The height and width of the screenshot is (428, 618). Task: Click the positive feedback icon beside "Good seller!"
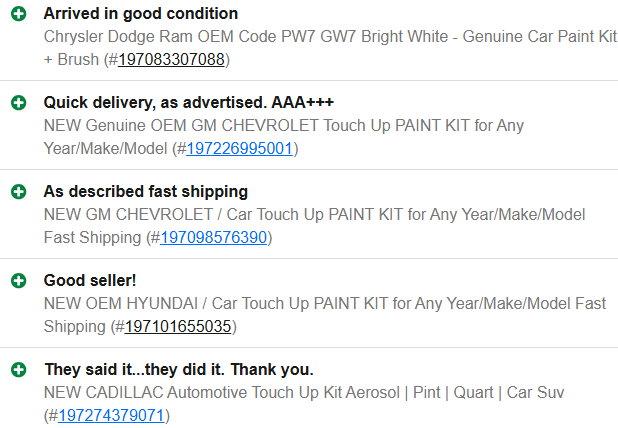[x=17, y=281]
